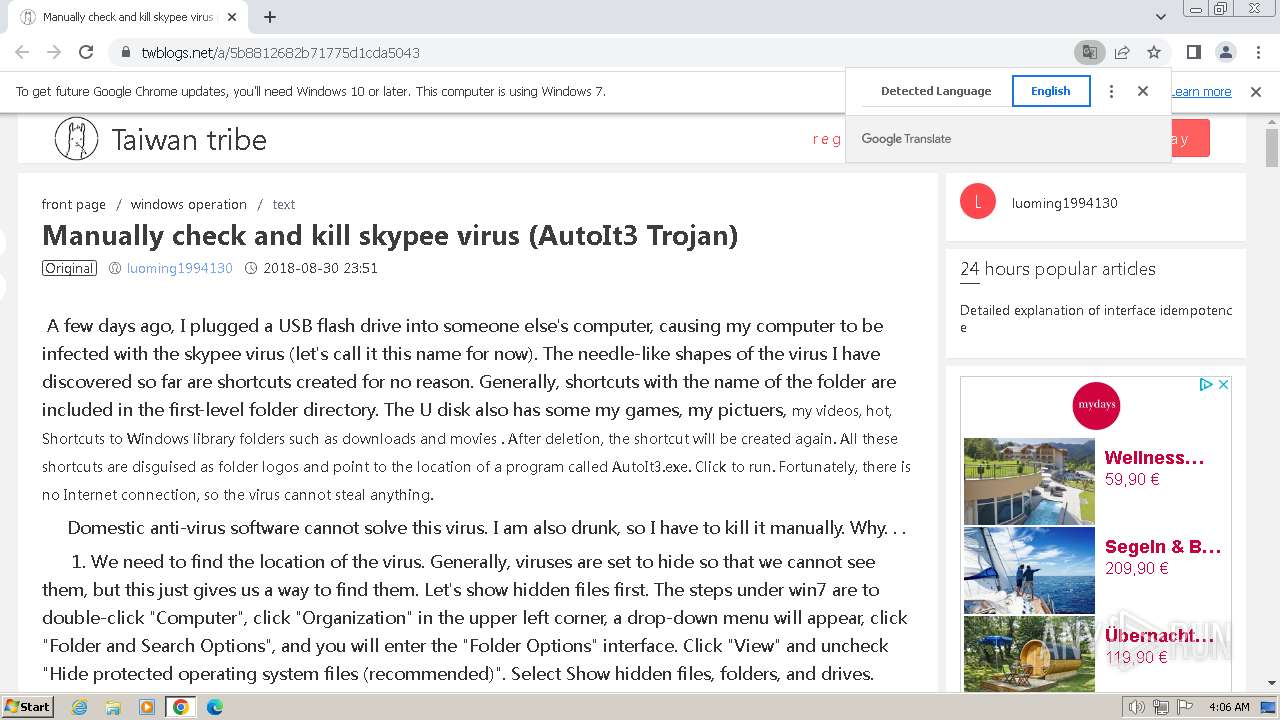
Task: Click the '24 hours popular articles' heading
Action: [1058, 269]
